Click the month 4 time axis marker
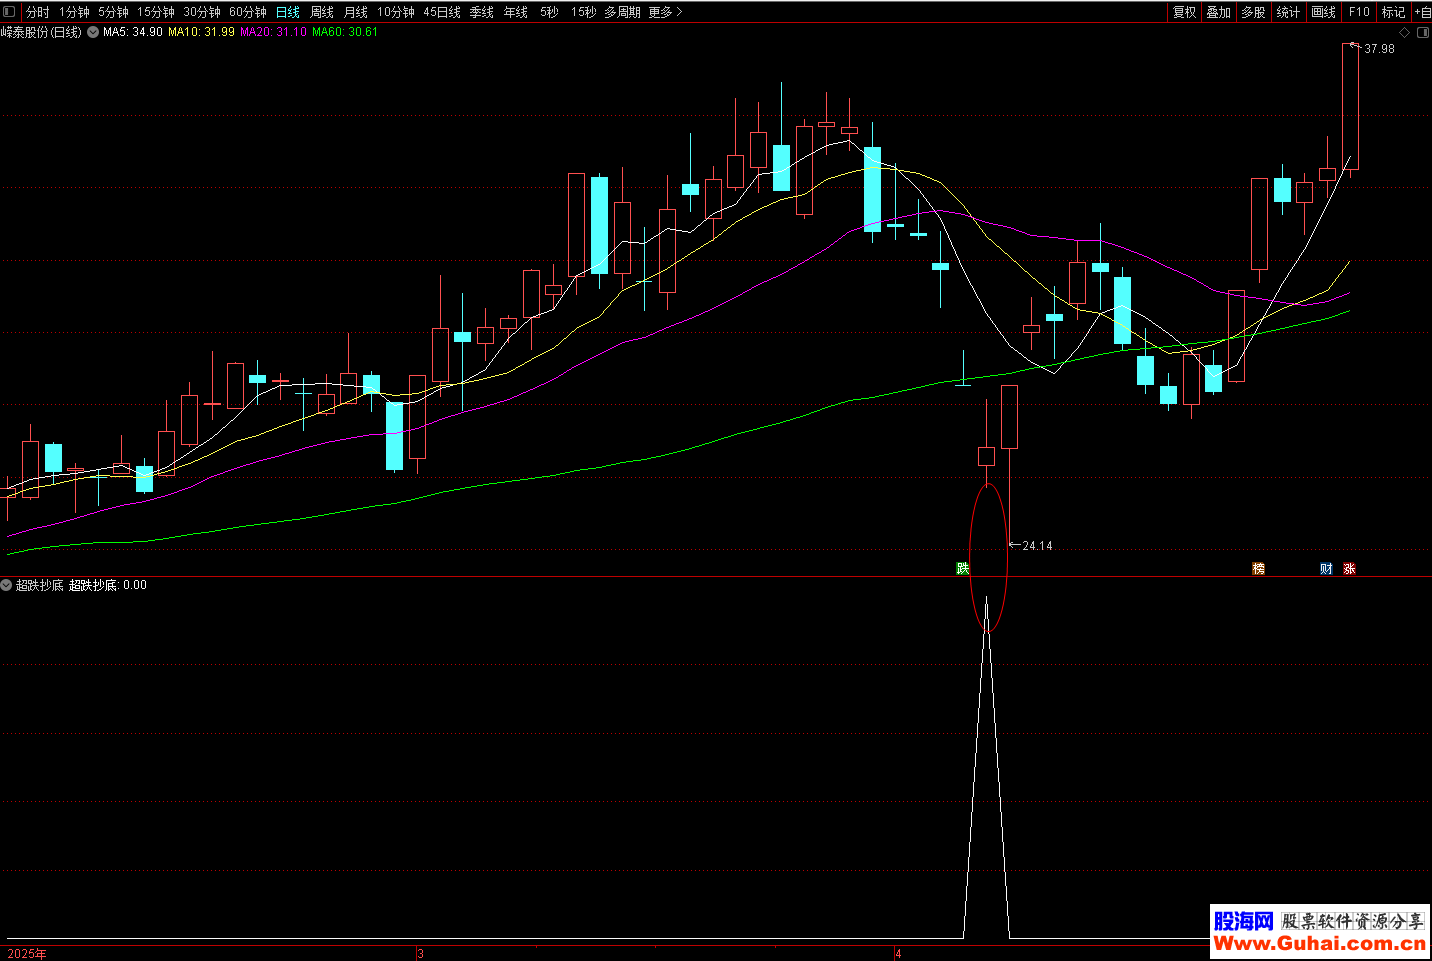 898,953
